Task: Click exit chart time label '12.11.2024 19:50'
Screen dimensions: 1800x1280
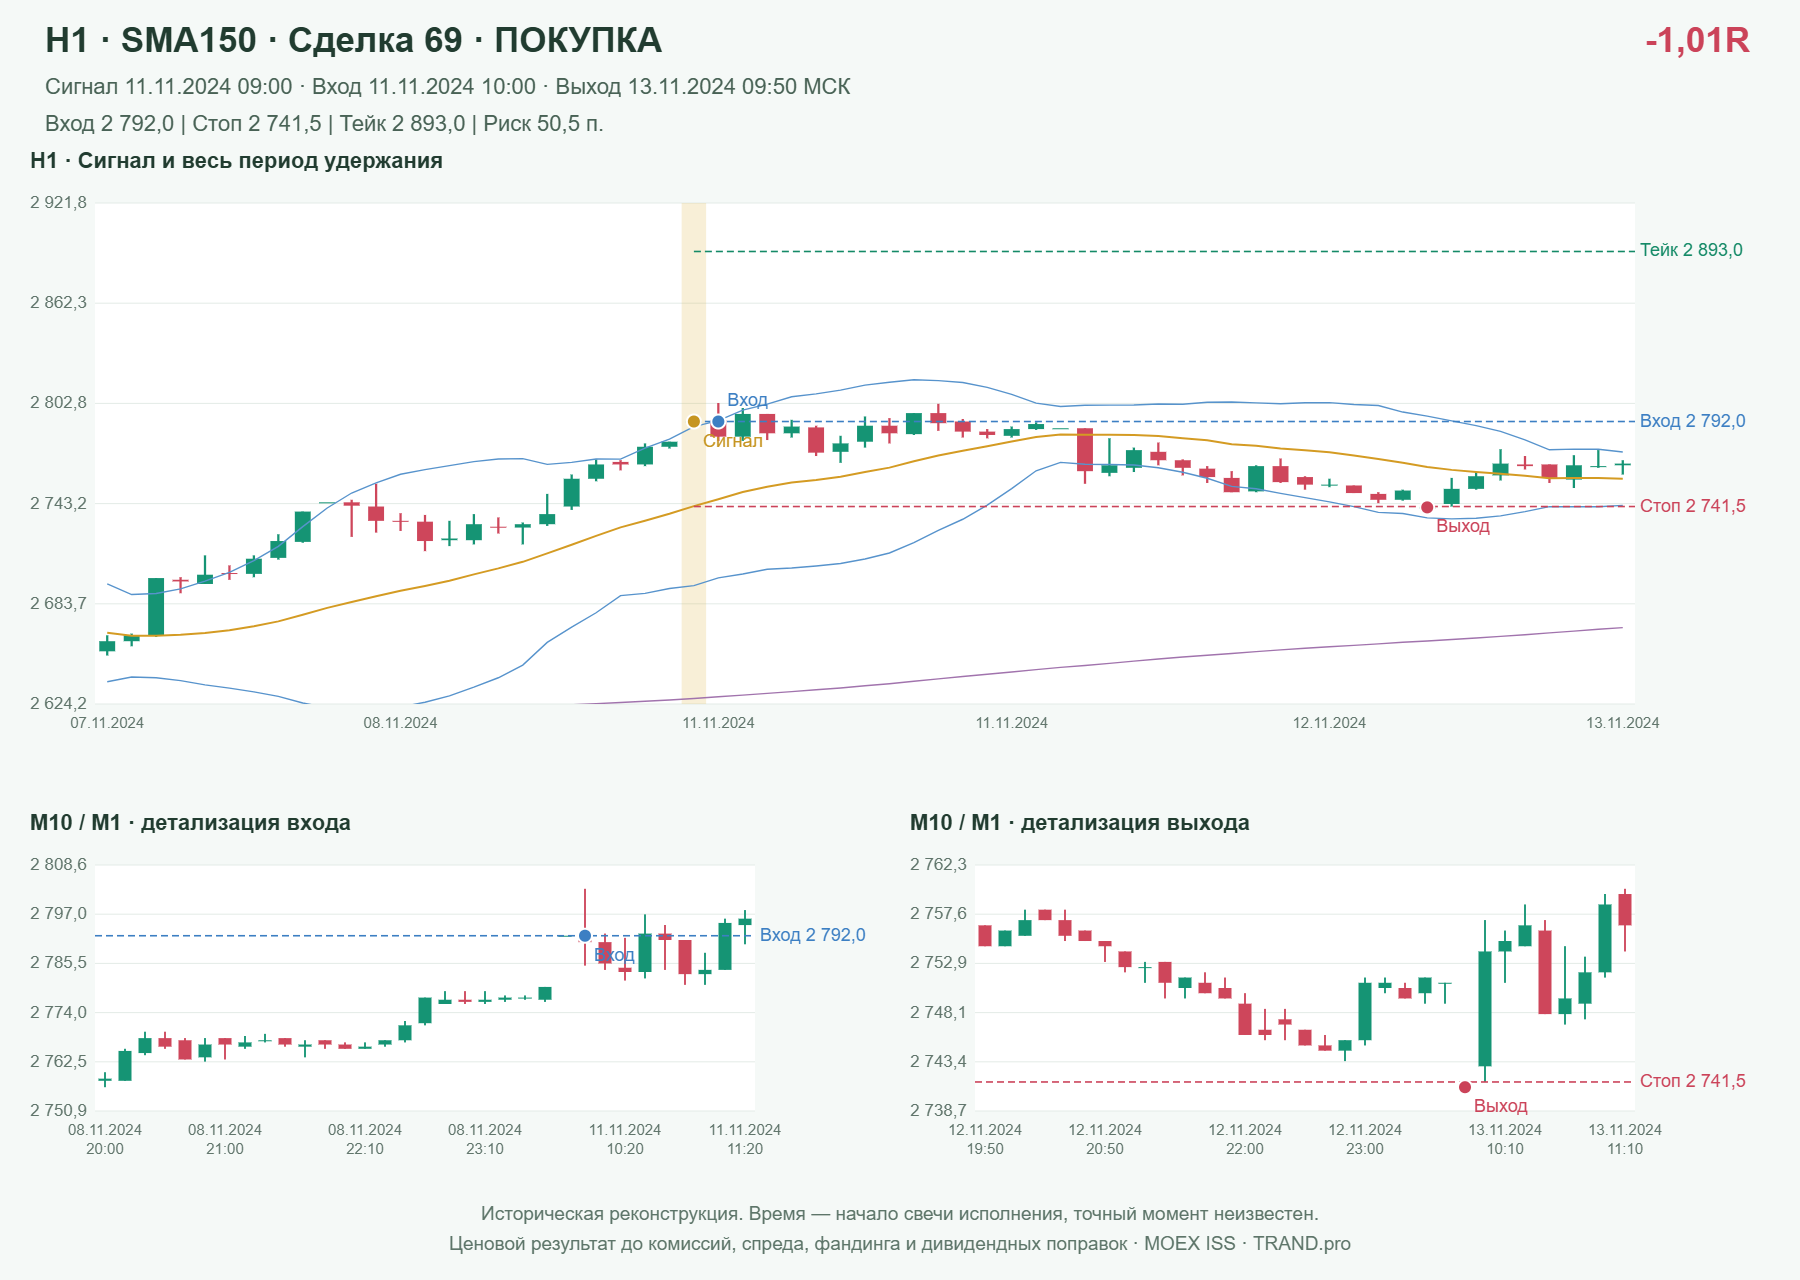Action: [x=985, y=1139]
